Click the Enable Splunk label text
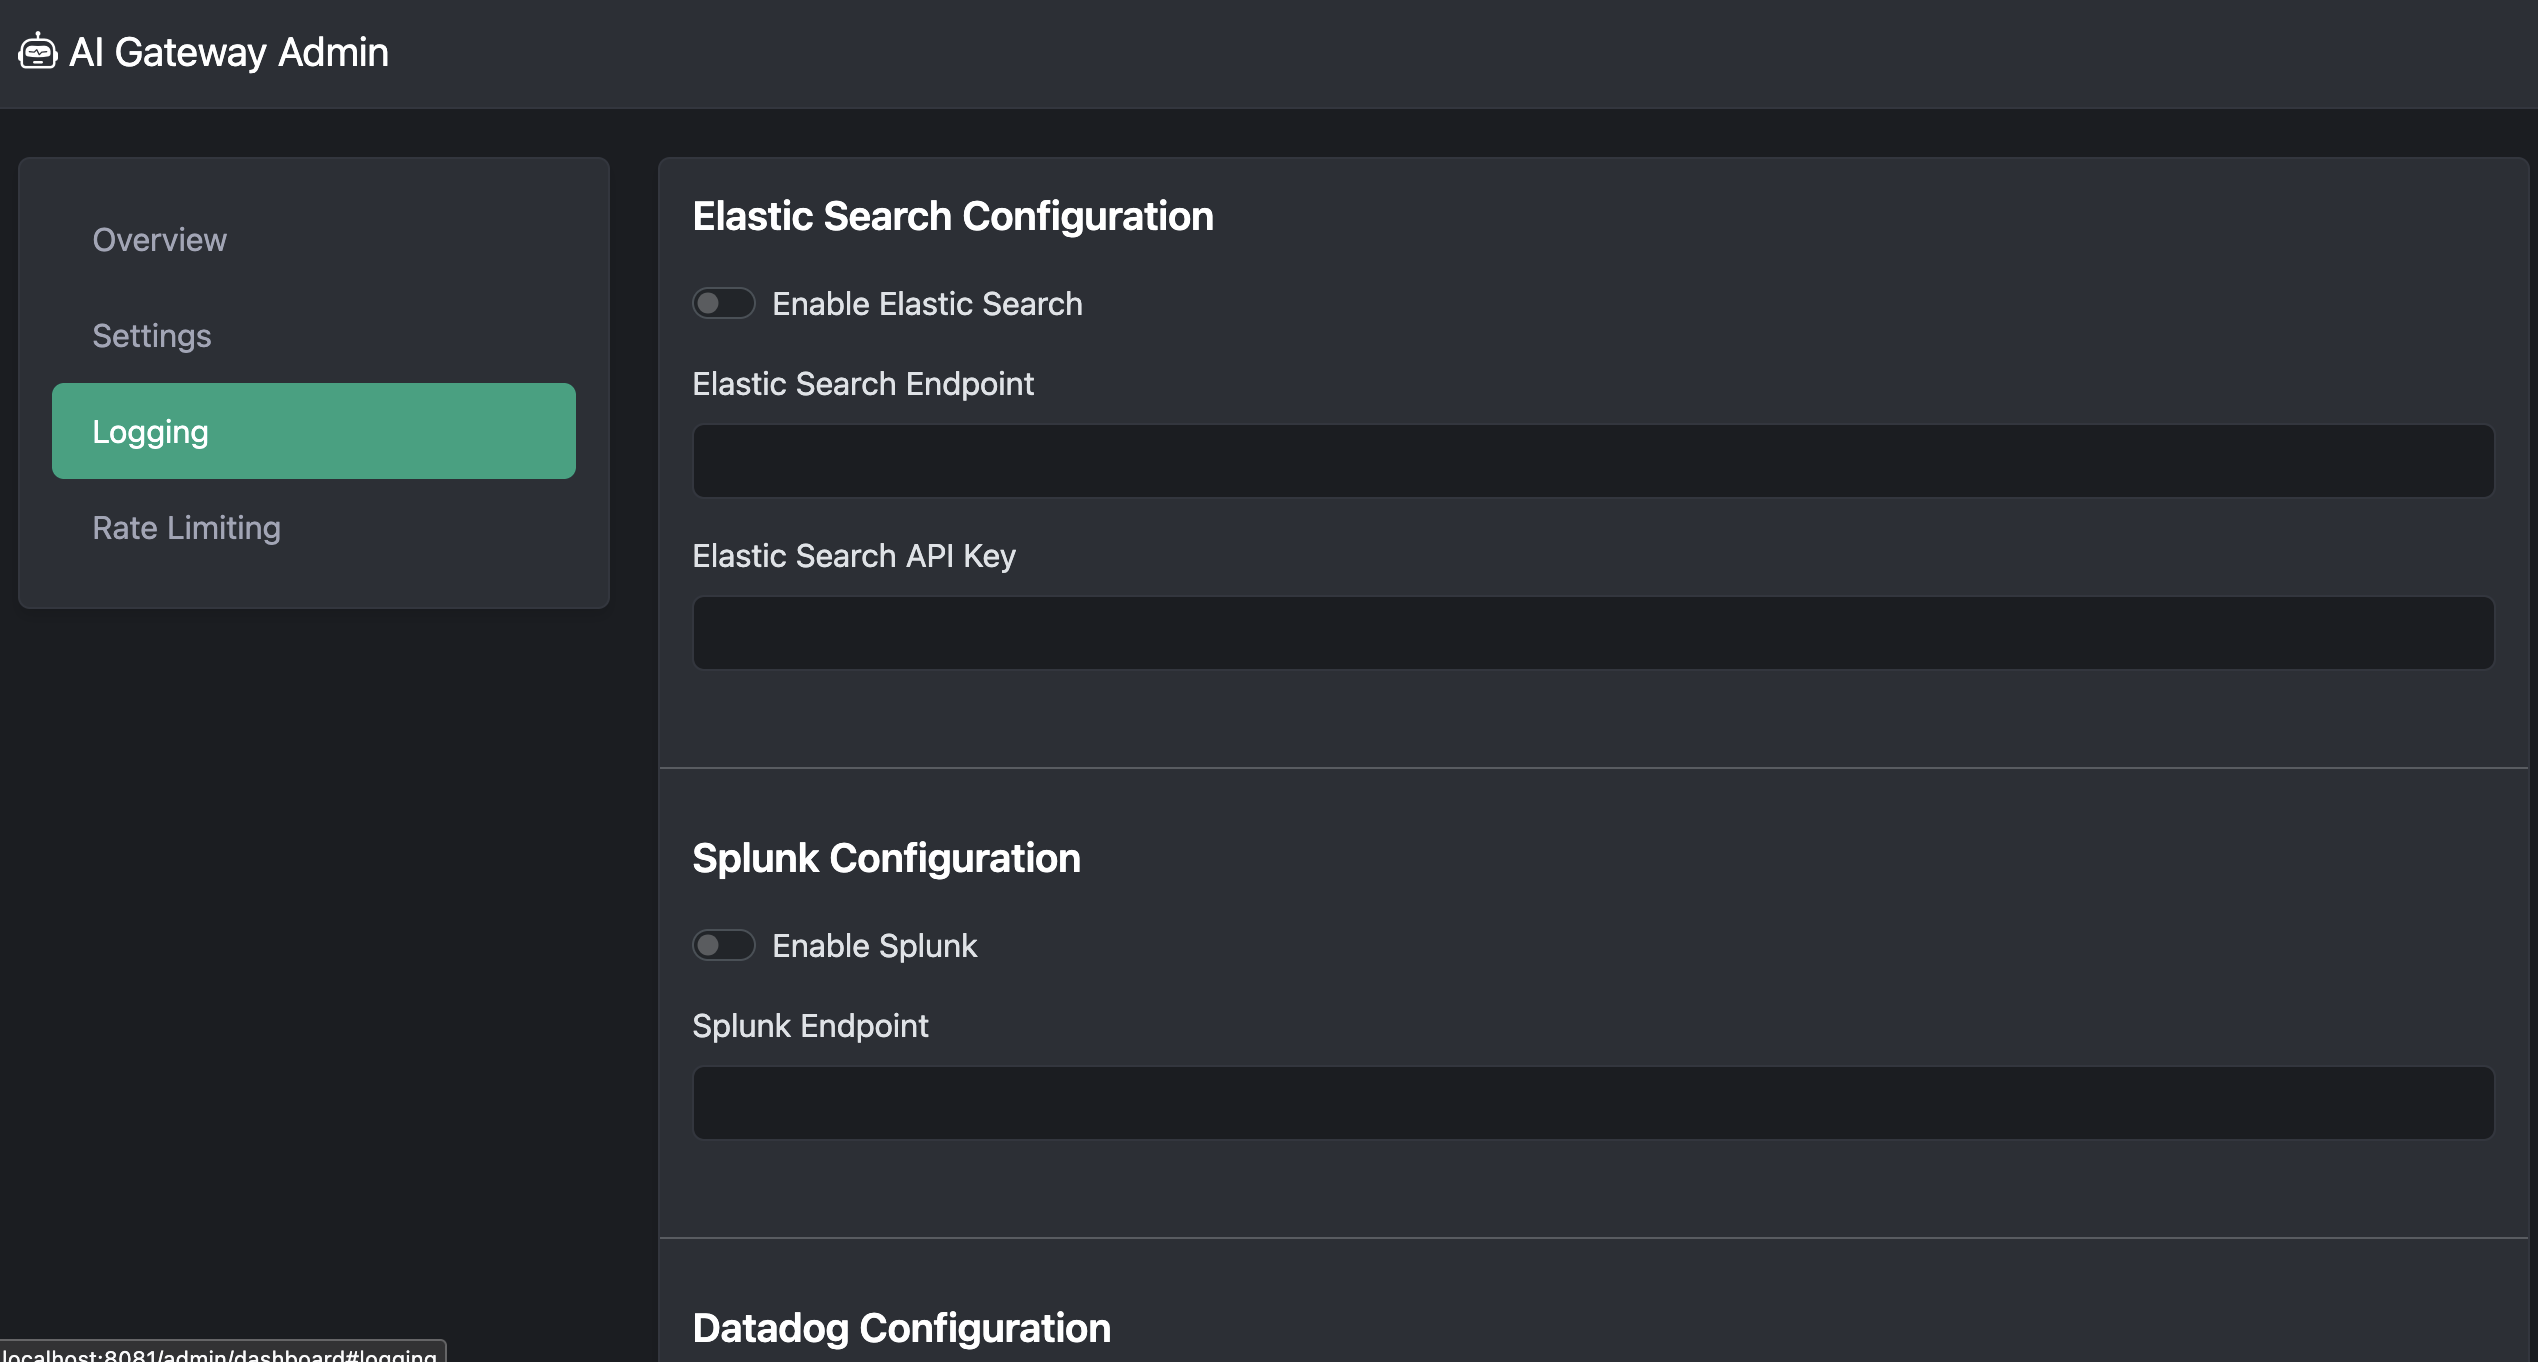 (874, 946)
